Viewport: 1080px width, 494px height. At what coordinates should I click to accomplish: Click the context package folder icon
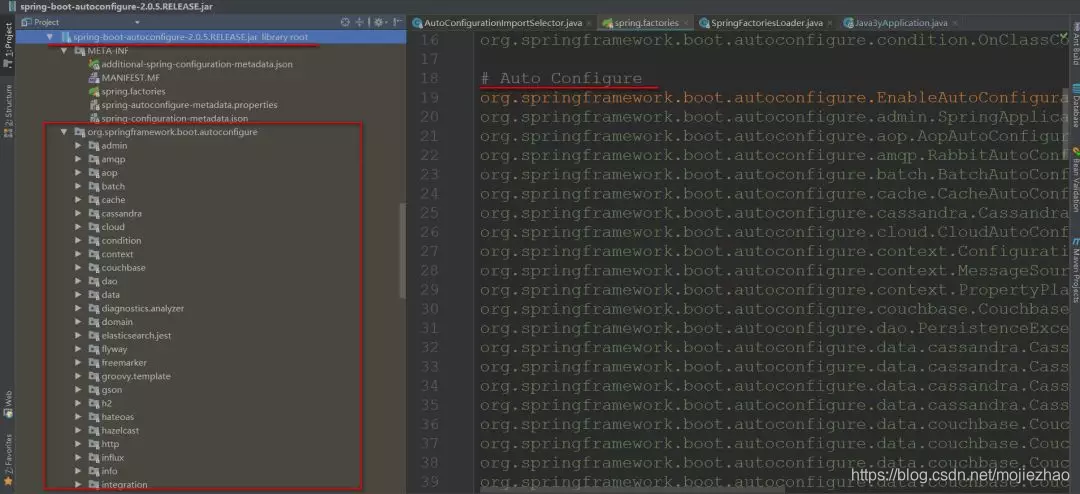[94, 254]
